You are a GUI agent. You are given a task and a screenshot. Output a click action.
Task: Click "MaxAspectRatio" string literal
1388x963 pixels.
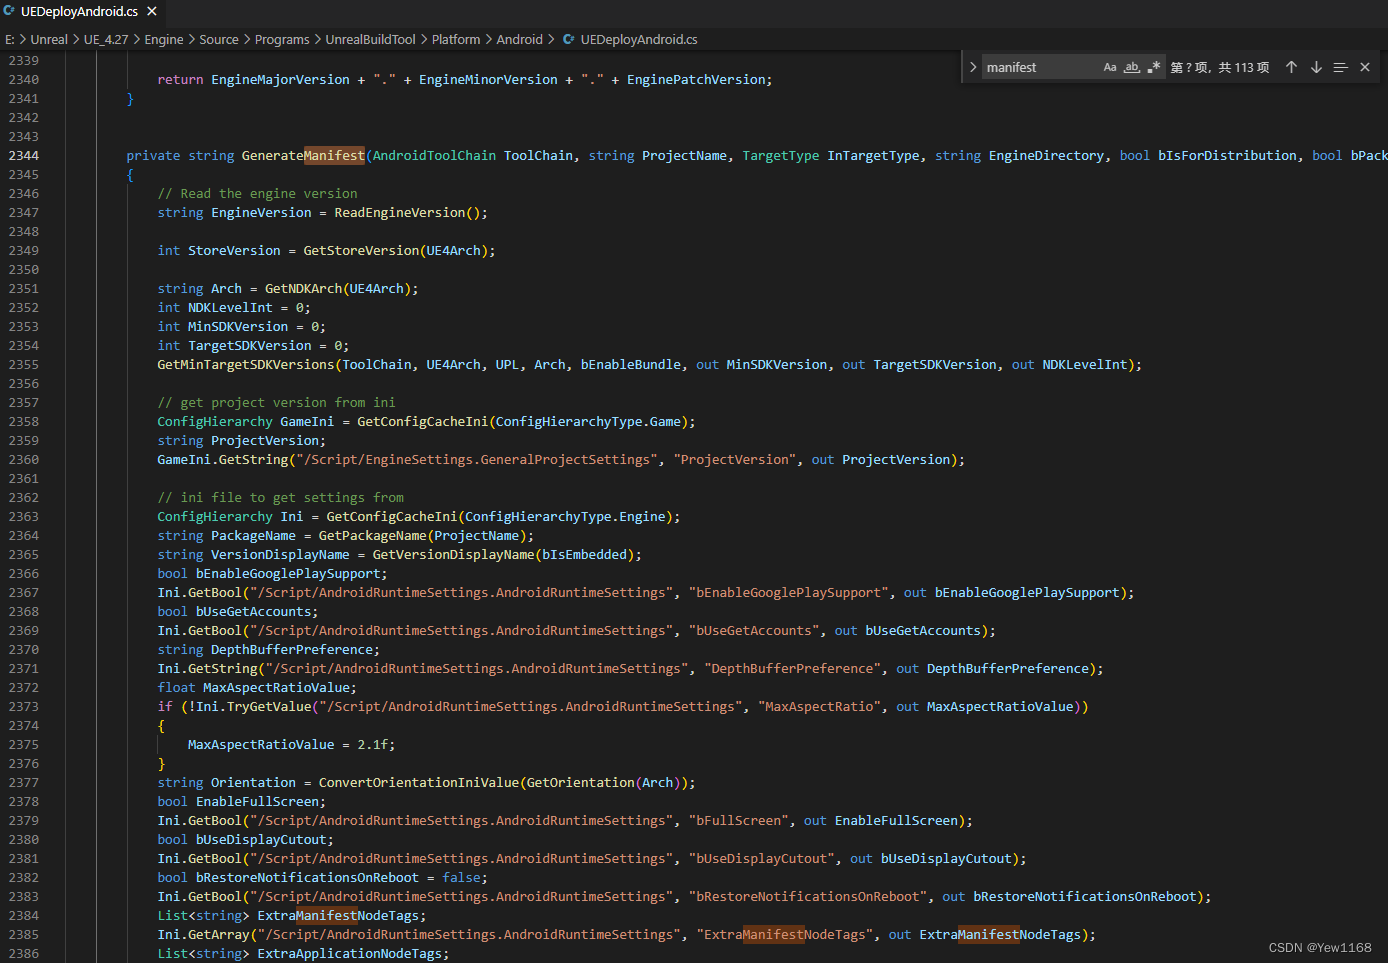click(x=819, y=706)
